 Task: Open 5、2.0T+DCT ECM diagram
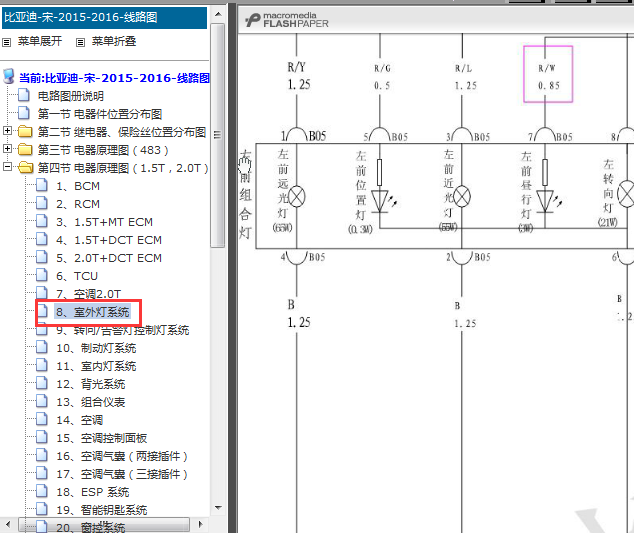click(109, 258)
